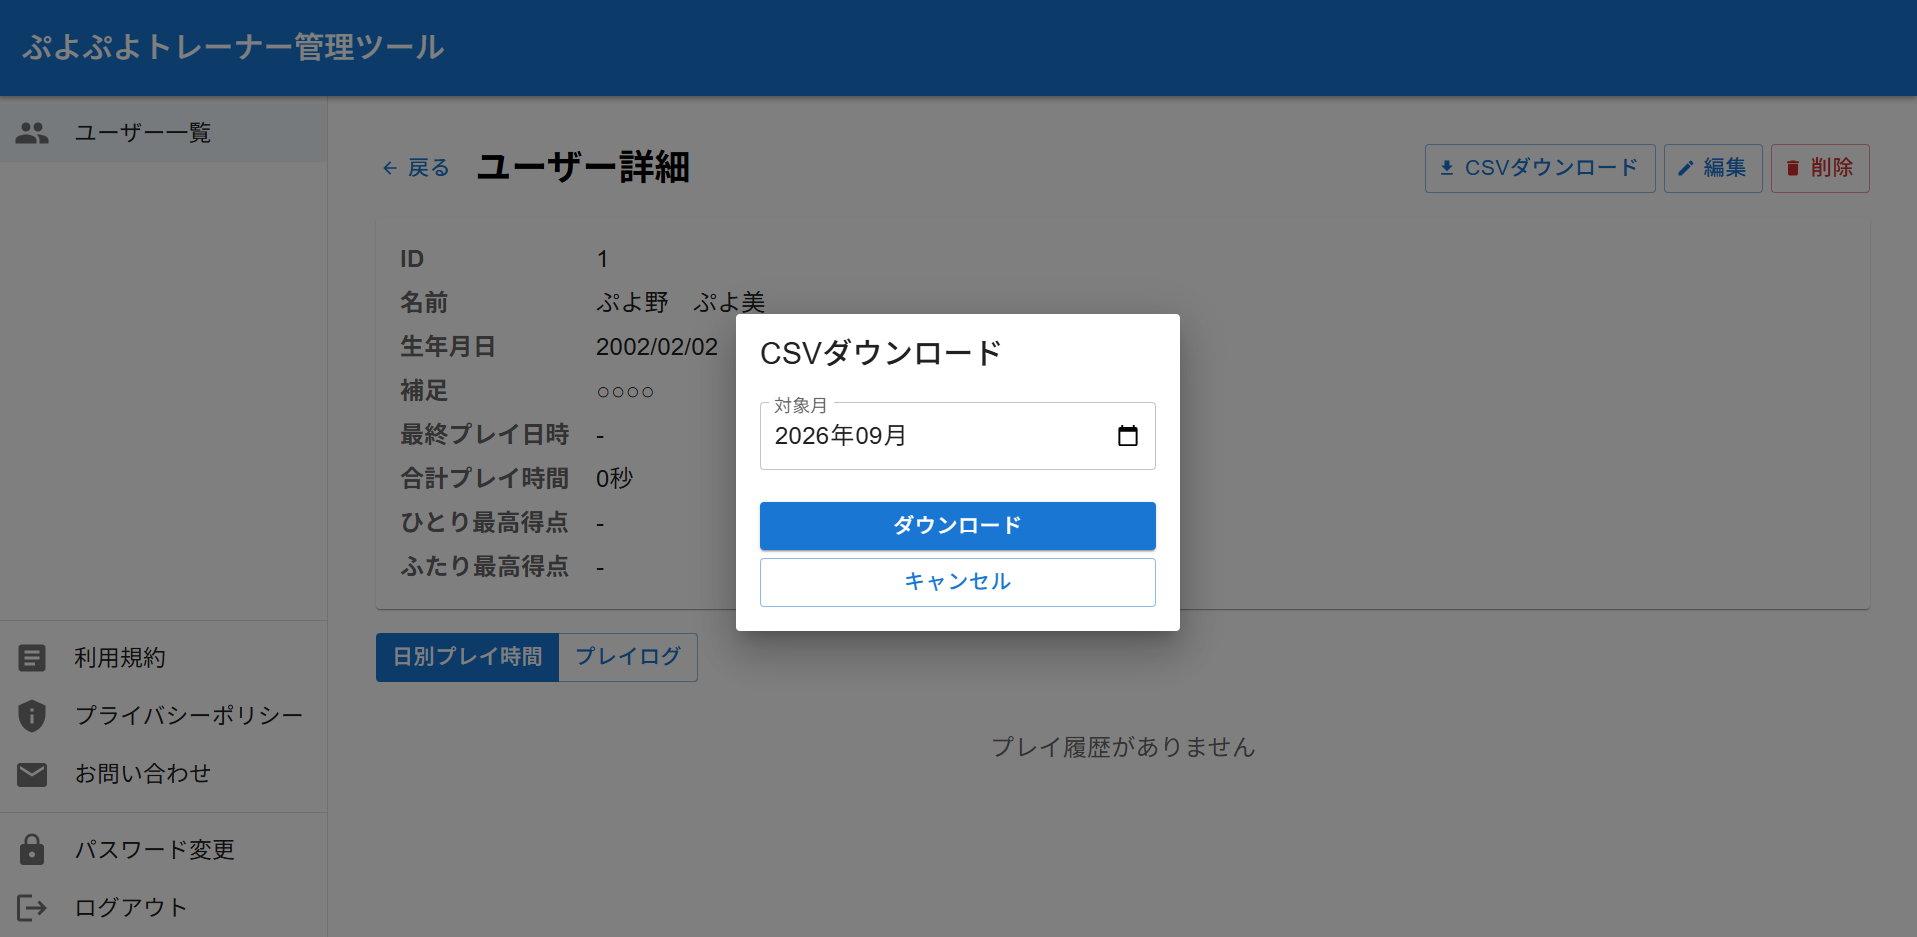1917x937 pixels.
Task: Click the 0秒 total play time value
Action: coord(615,479)
